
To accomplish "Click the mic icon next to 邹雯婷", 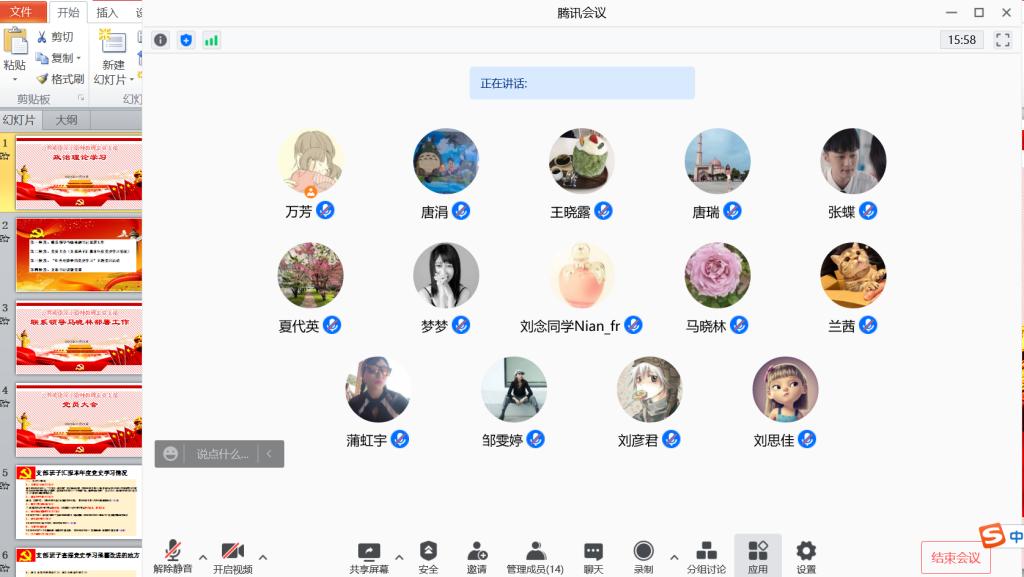I will [x=536, y=439].
